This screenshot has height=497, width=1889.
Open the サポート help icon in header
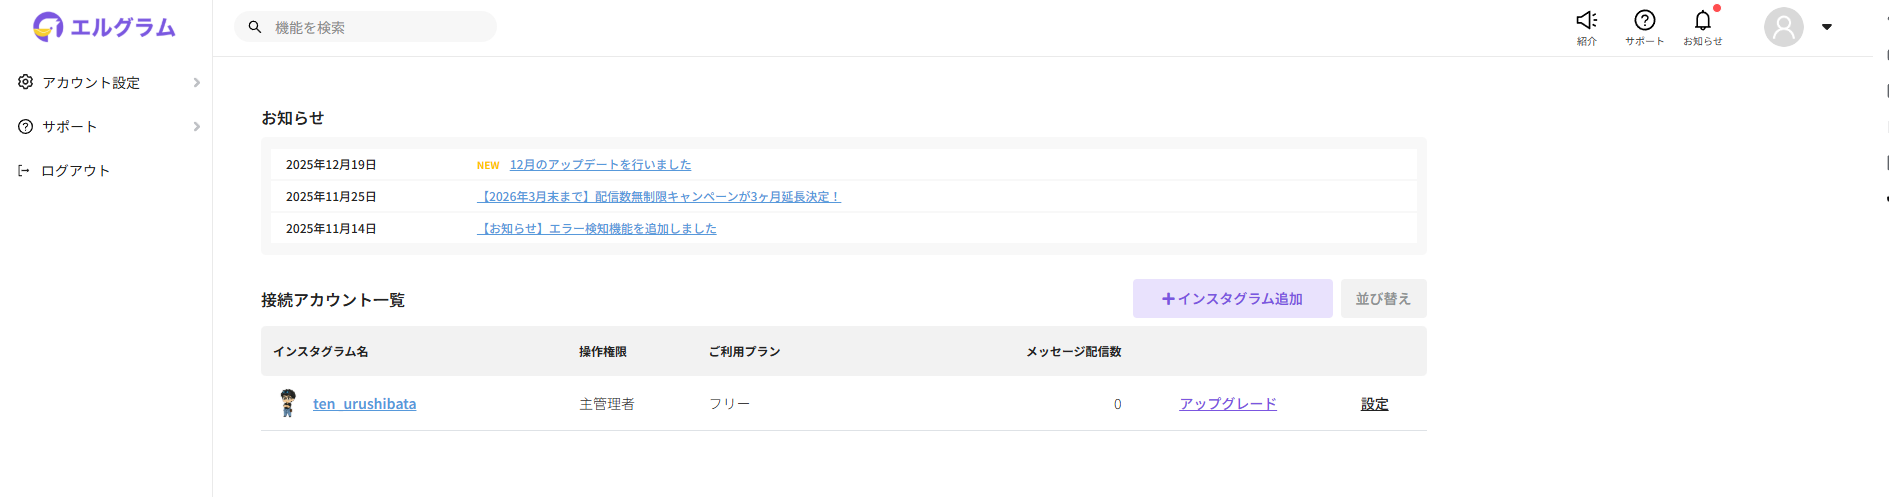point(1644,21)
